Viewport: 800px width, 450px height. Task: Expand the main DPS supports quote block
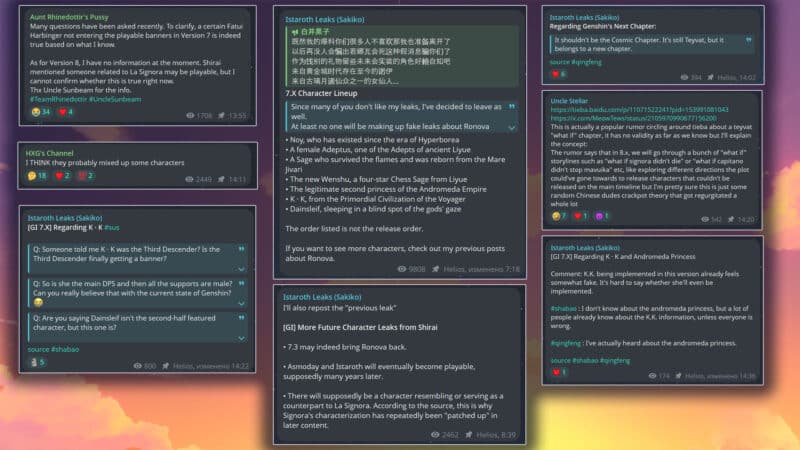click(x=241, y=303)
